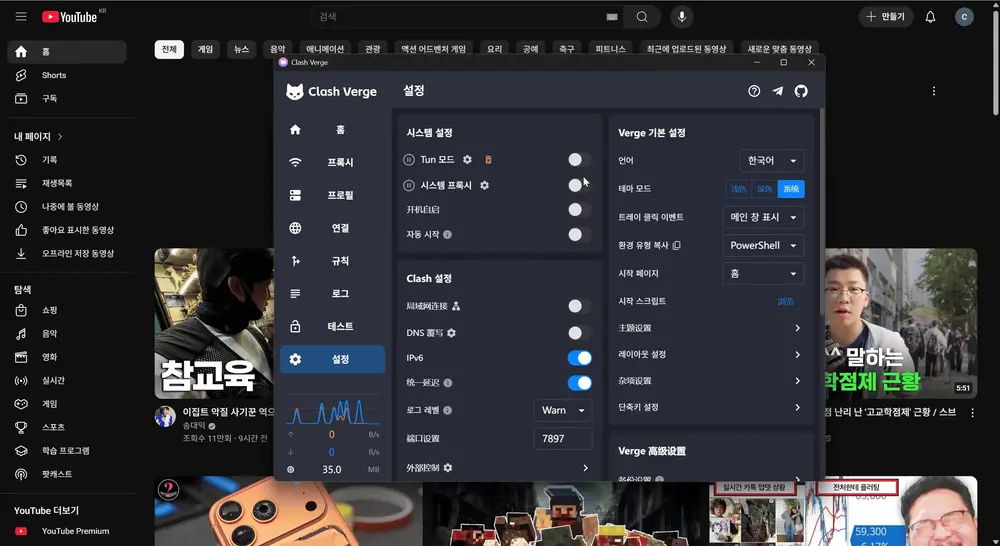Select the middle dark theme mode button
The width and height of the screenshot is (1000, 546).
click(x=765, y=189)
